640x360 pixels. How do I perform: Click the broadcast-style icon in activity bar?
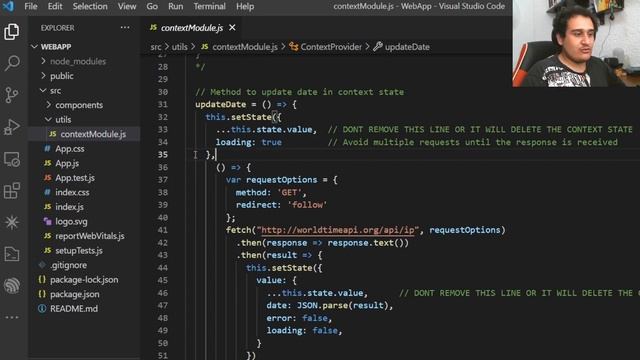pyautogui.click(x=11, y=285)
